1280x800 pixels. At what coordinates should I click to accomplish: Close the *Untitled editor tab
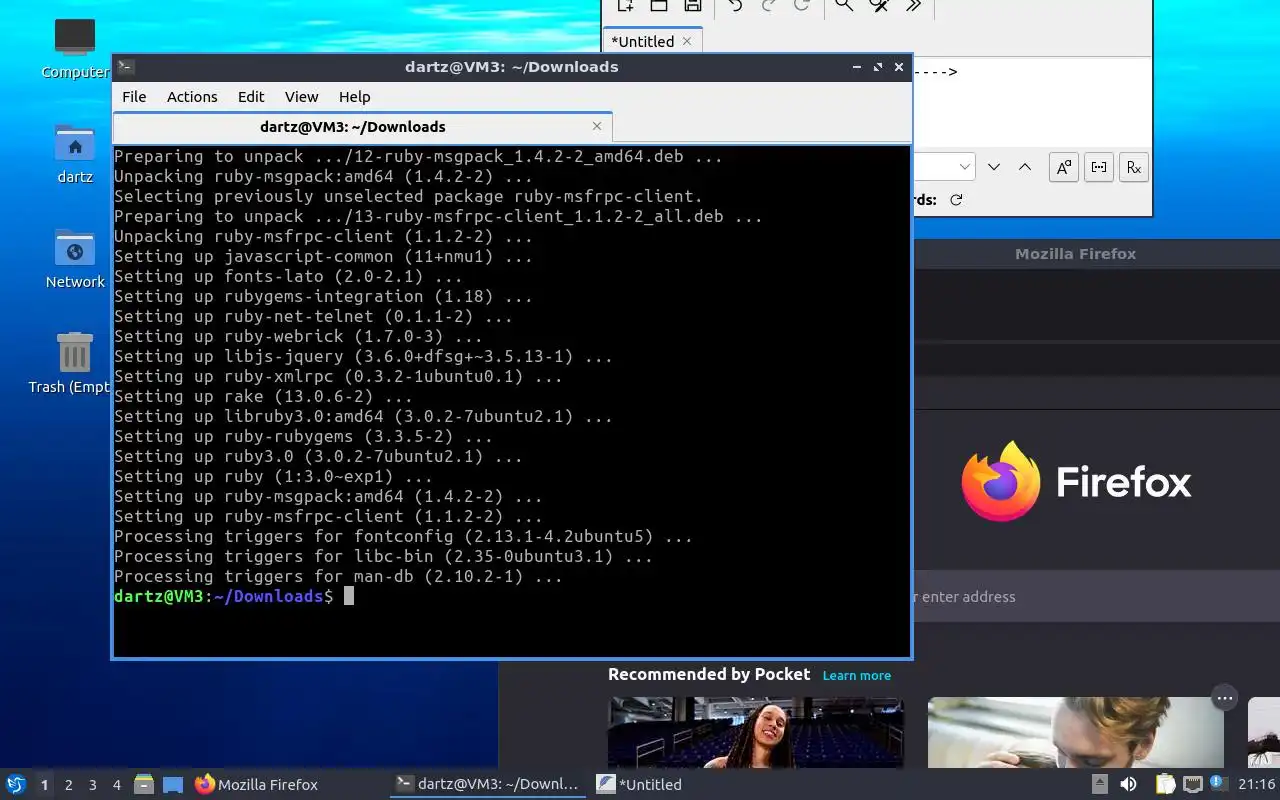(687, 41)
